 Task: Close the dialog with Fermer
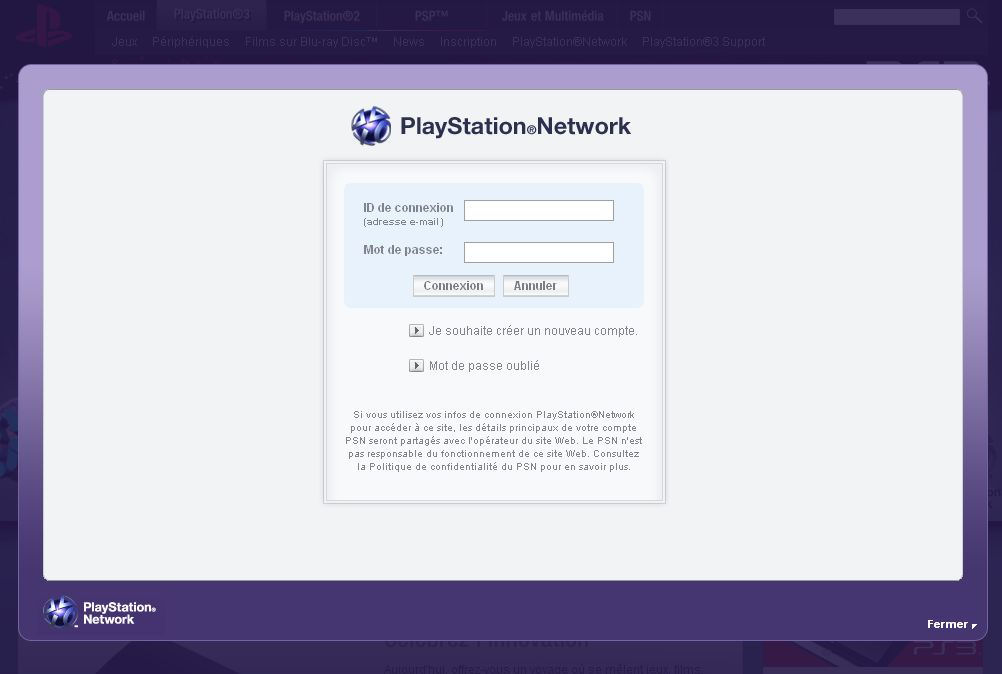point(952,624)
